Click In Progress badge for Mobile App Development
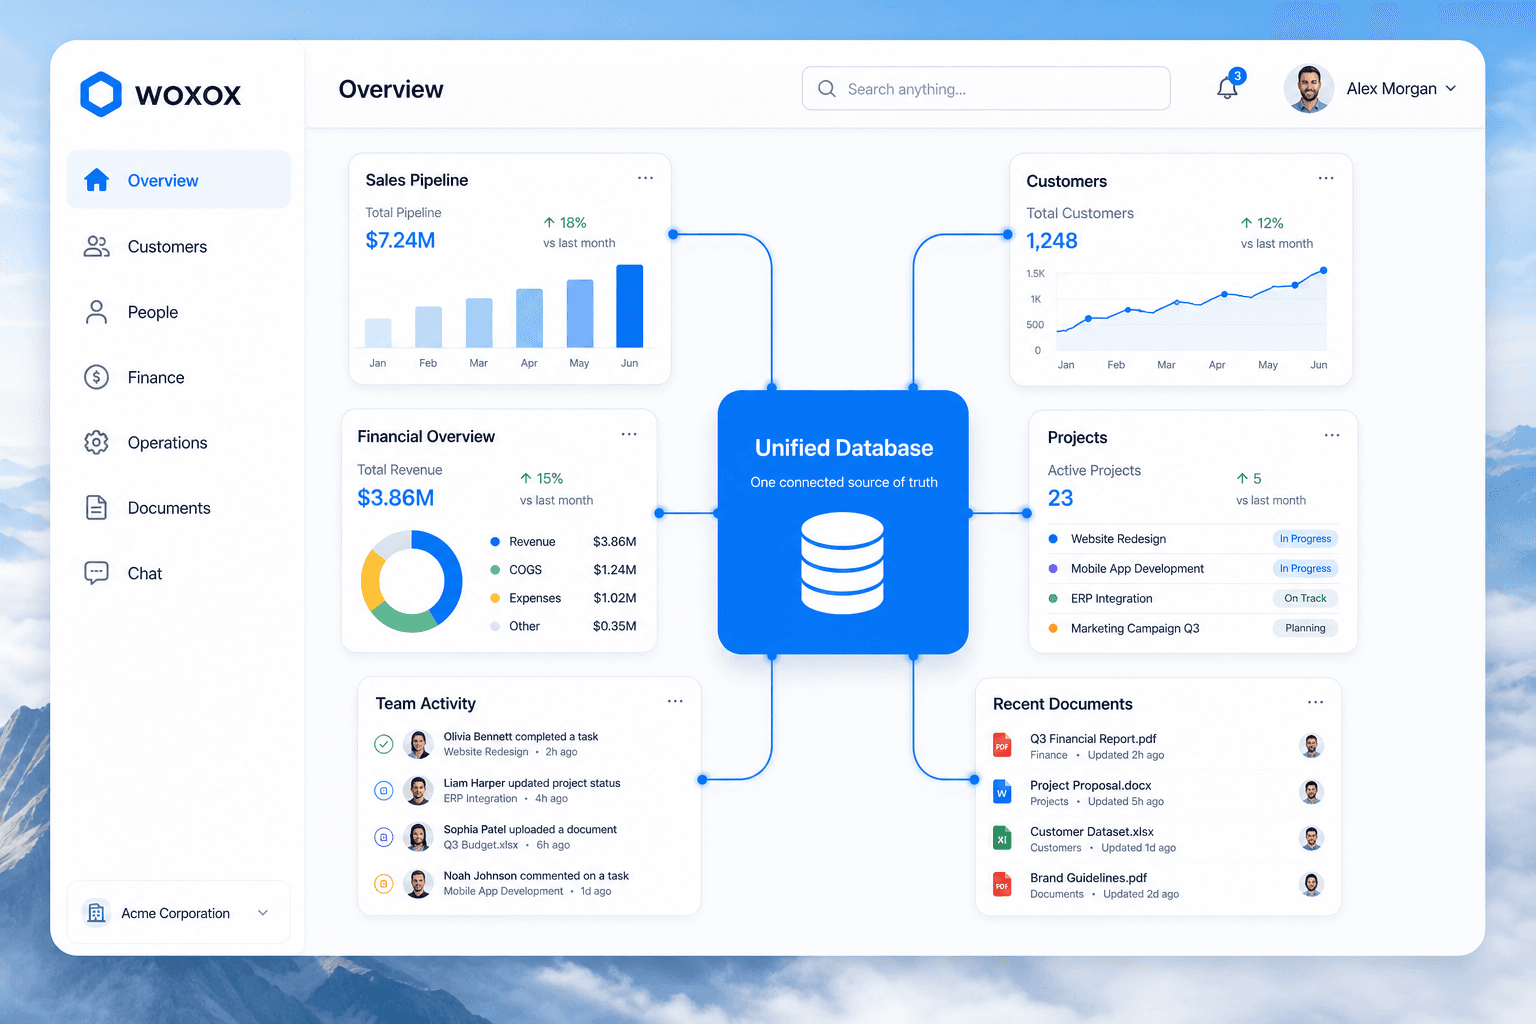This screenshot has height=1024, width=1536. click(x=1305, y=569)
